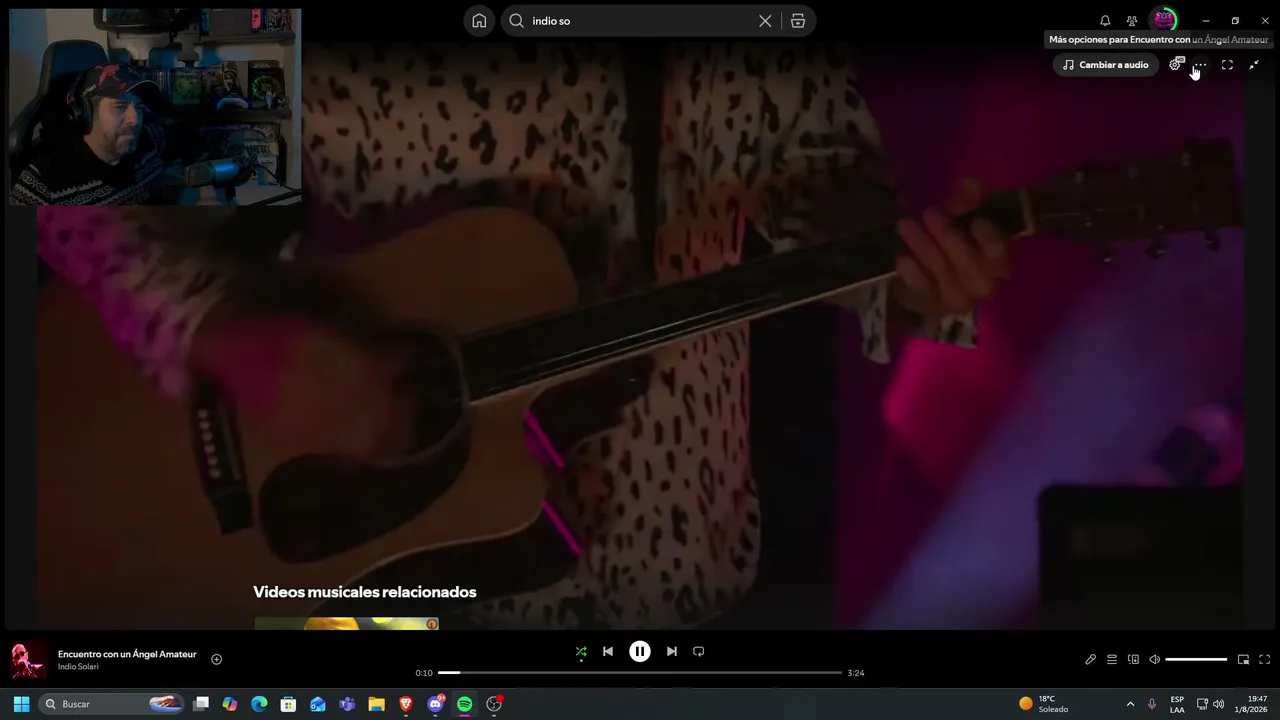Open the now playing album thumbnail
Screen dimensions: 1280x720
28,660
